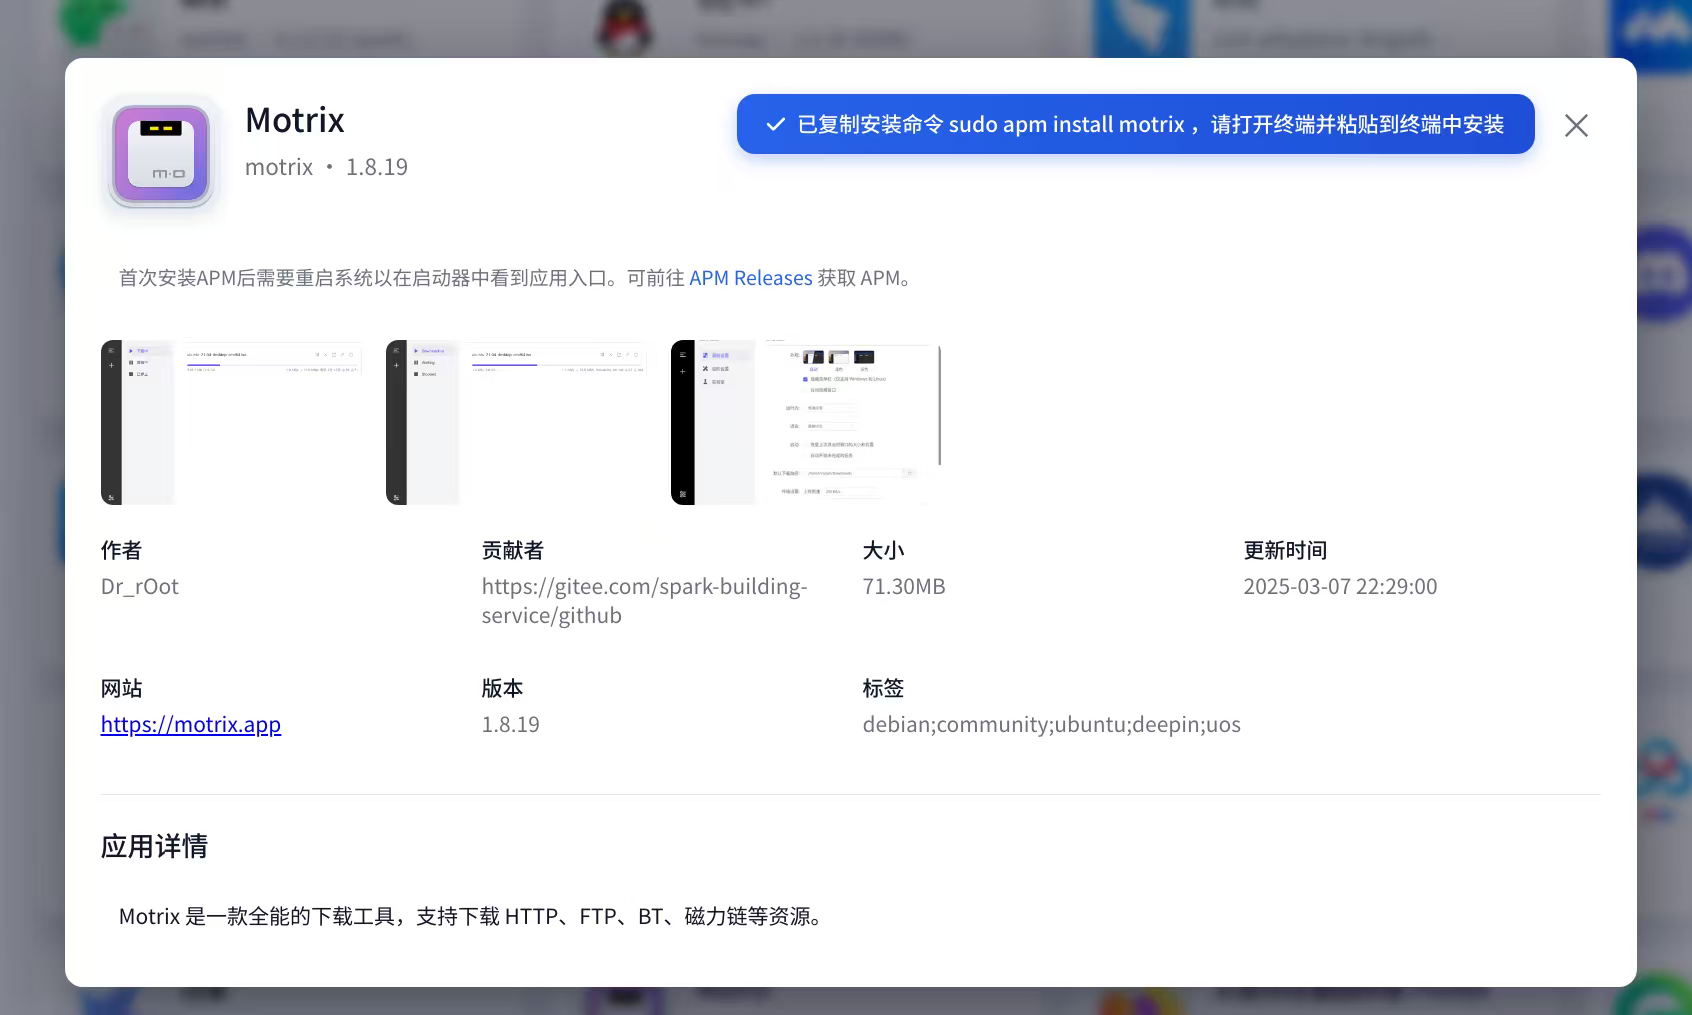This screenshot has height=1015, width=1692.
Task: Click the size value 71.30MB
Action: click(x=904, y=586)
